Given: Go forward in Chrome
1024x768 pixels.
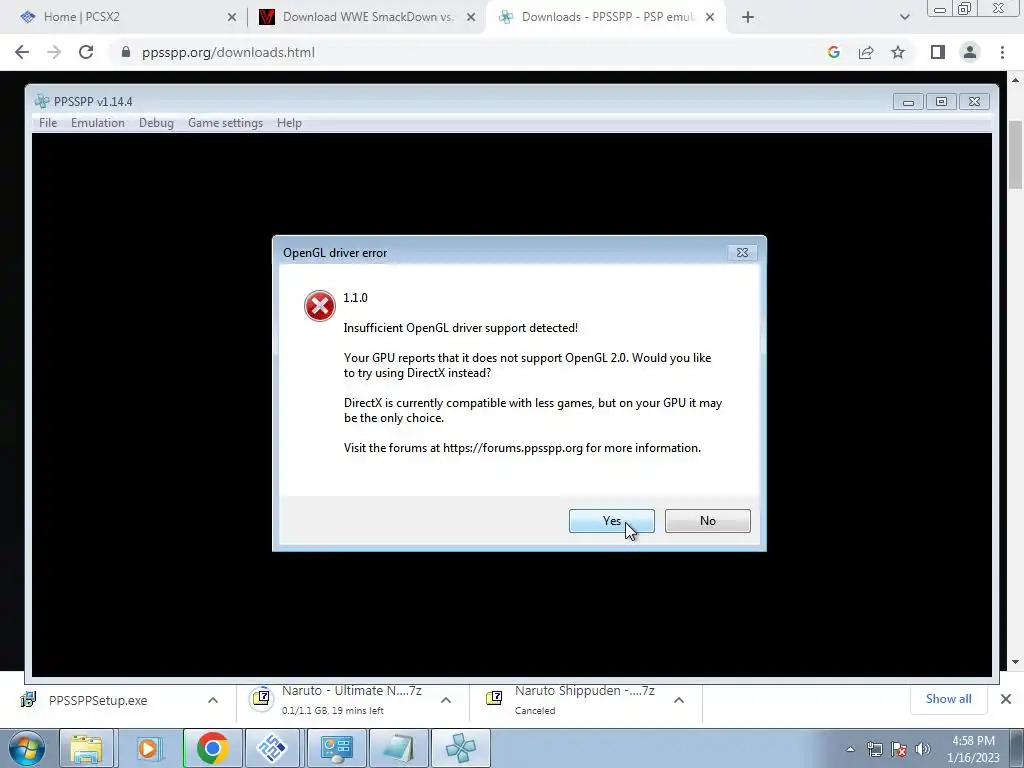Looking at the screenshot, I should click(54, 52).
